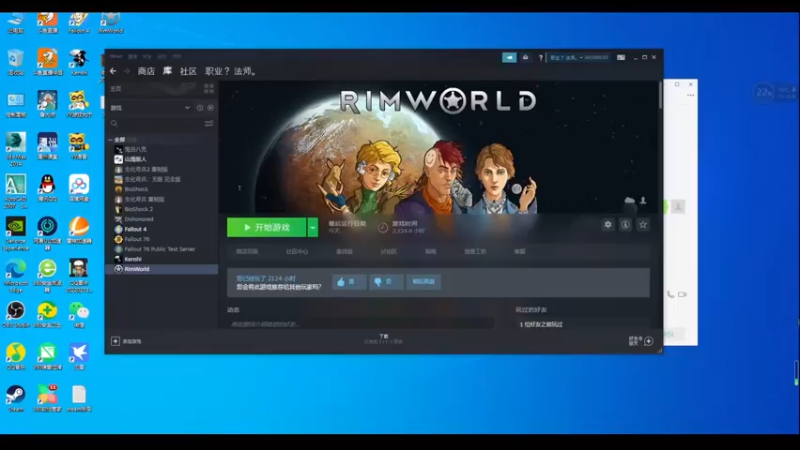The width and height of the screenshot is (800, 450).
Task: Open the WeChat desktop shortcut
Action: (79, 314)
